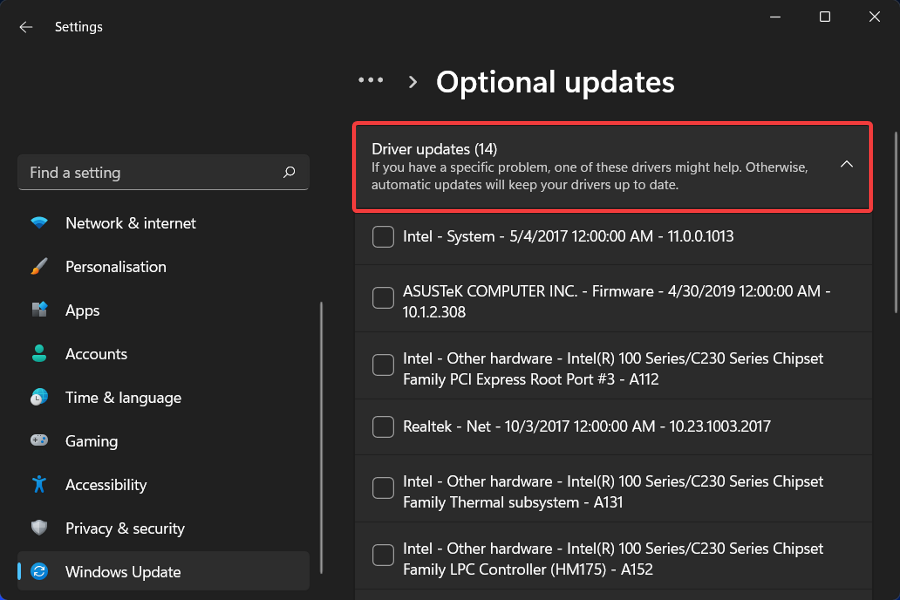Screen dimensions: 900x600
Task: Open Apps settings page
Action: point(164,310)
